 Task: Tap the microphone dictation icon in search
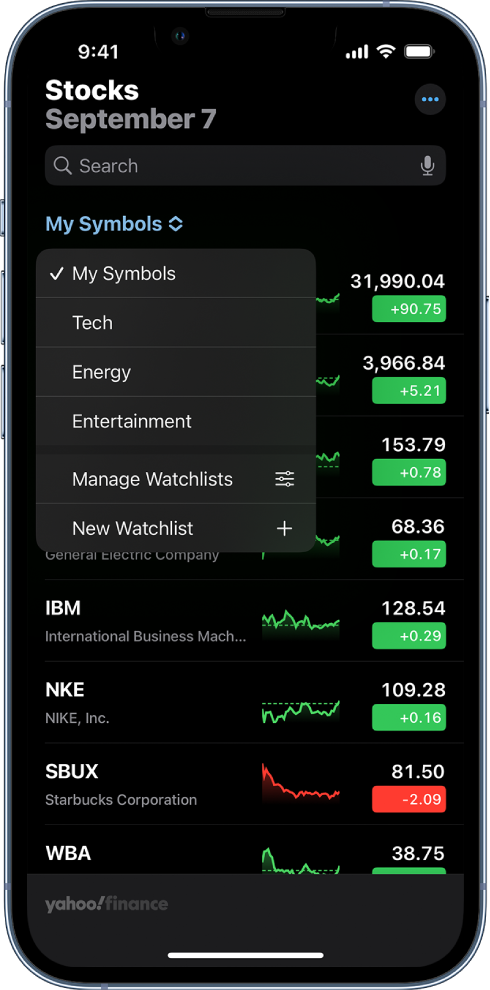427,166
